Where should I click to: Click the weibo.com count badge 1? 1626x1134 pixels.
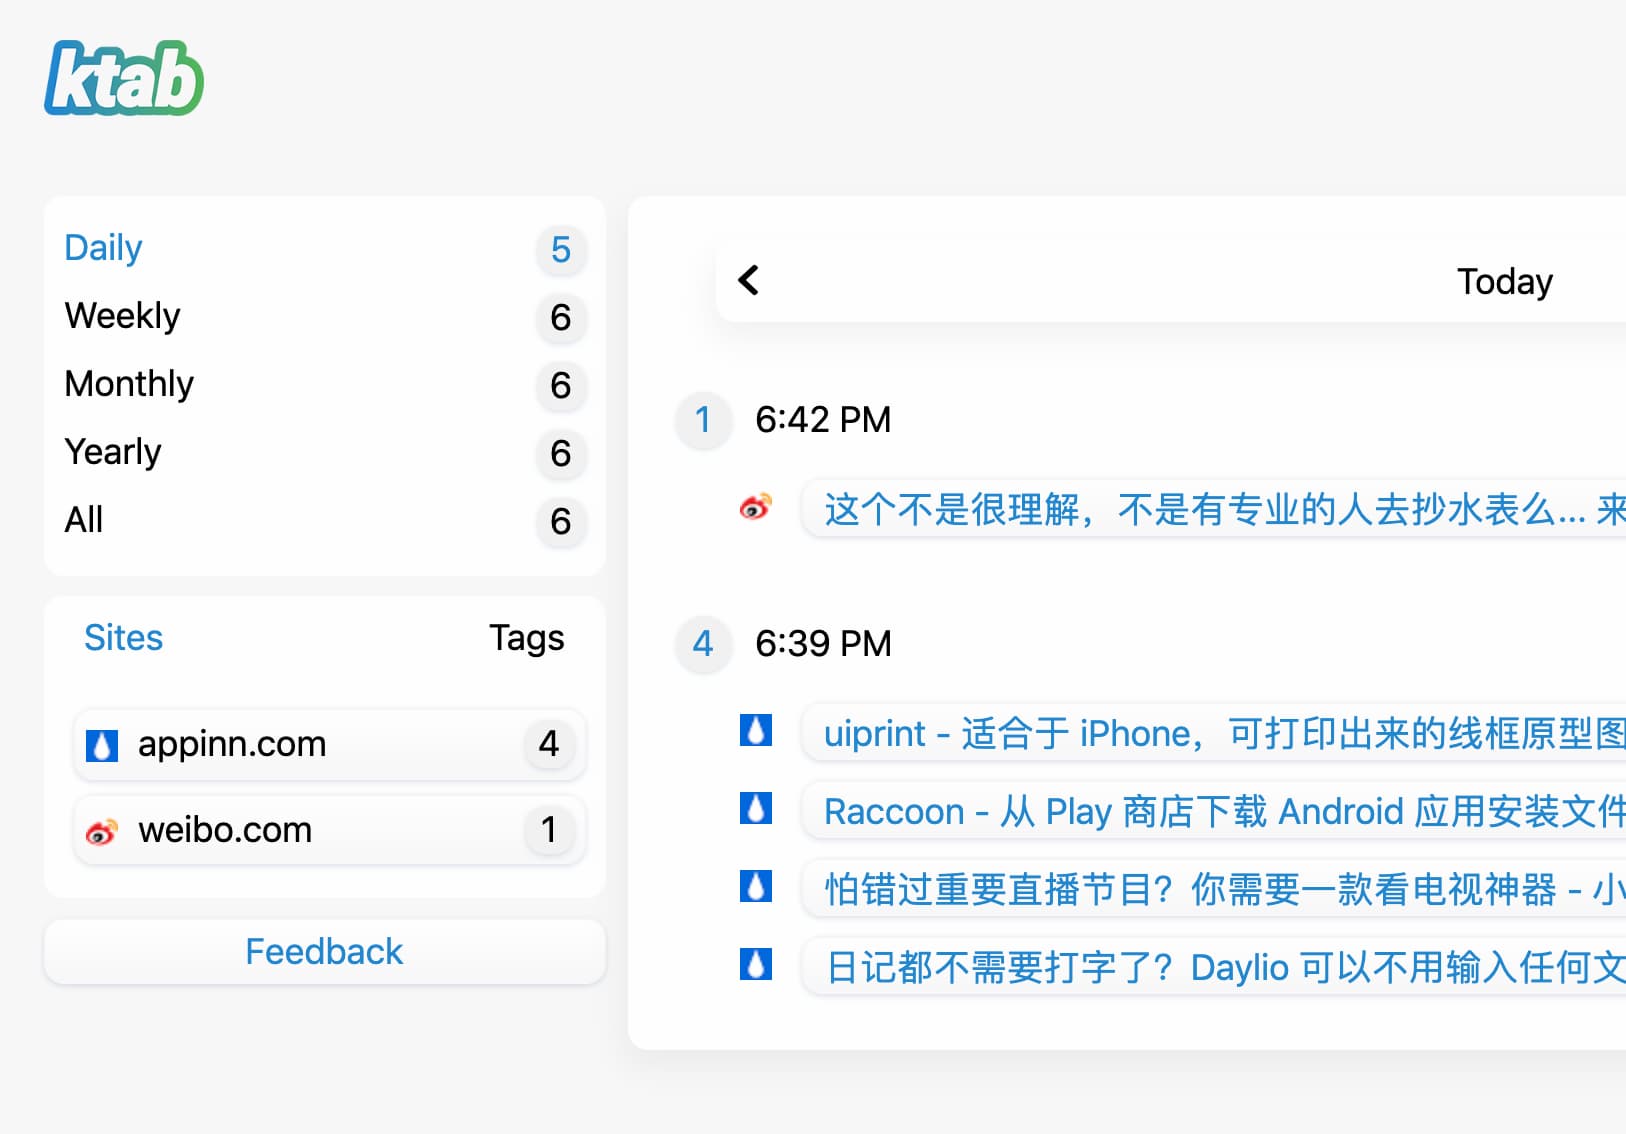pos(549,830)
